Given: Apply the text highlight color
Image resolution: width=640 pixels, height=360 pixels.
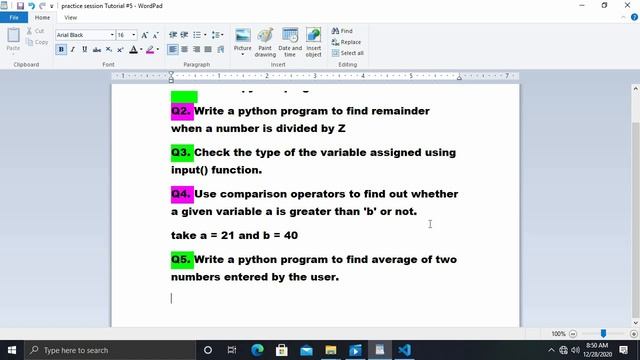Looking at the screenshot, I should coord(150,49).
